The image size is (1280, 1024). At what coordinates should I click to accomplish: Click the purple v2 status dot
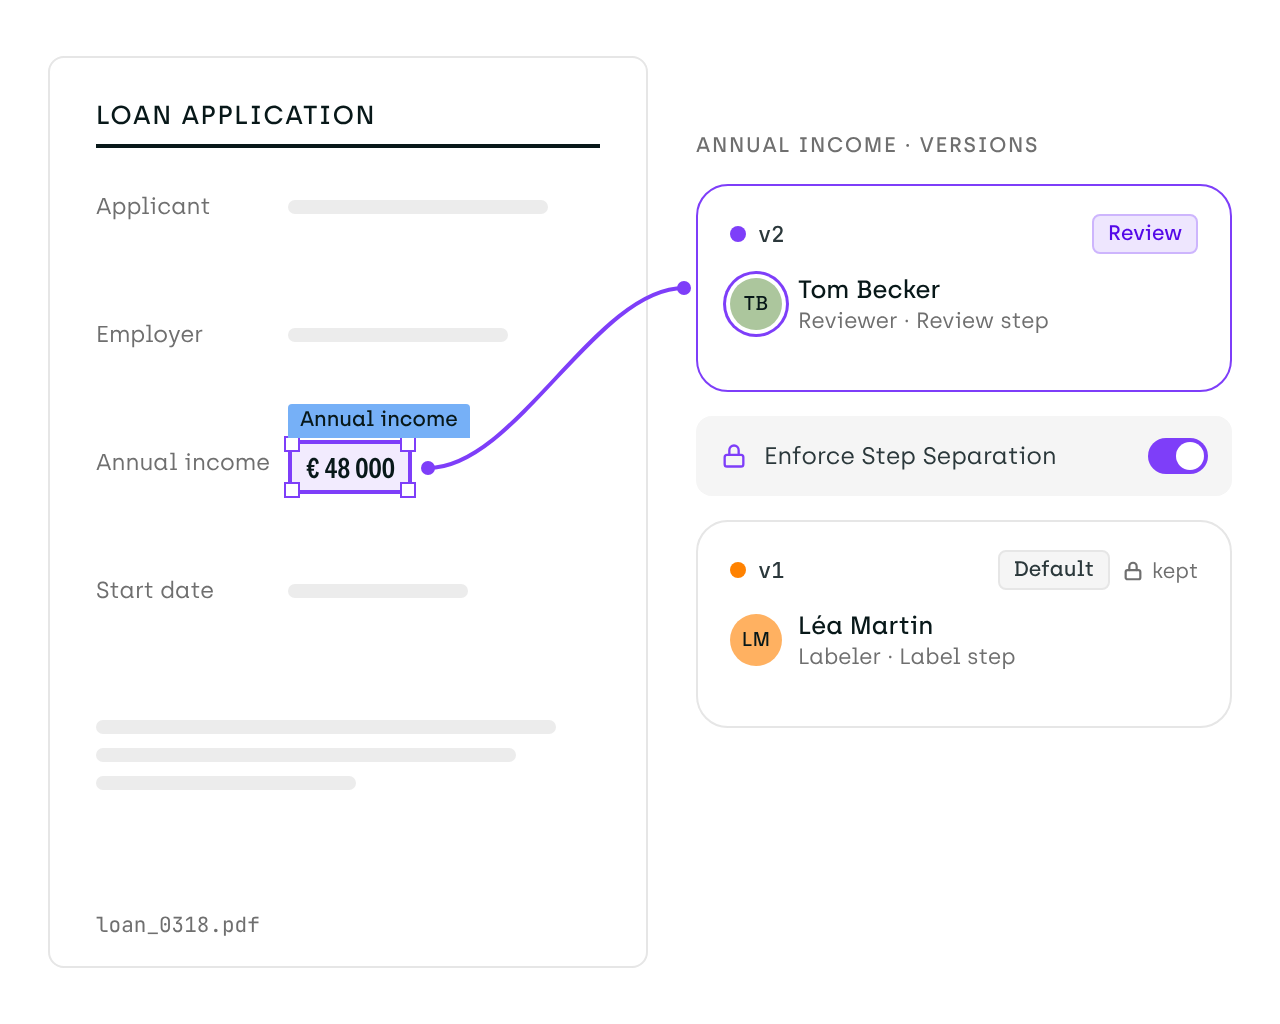click(x=738, y=234)
